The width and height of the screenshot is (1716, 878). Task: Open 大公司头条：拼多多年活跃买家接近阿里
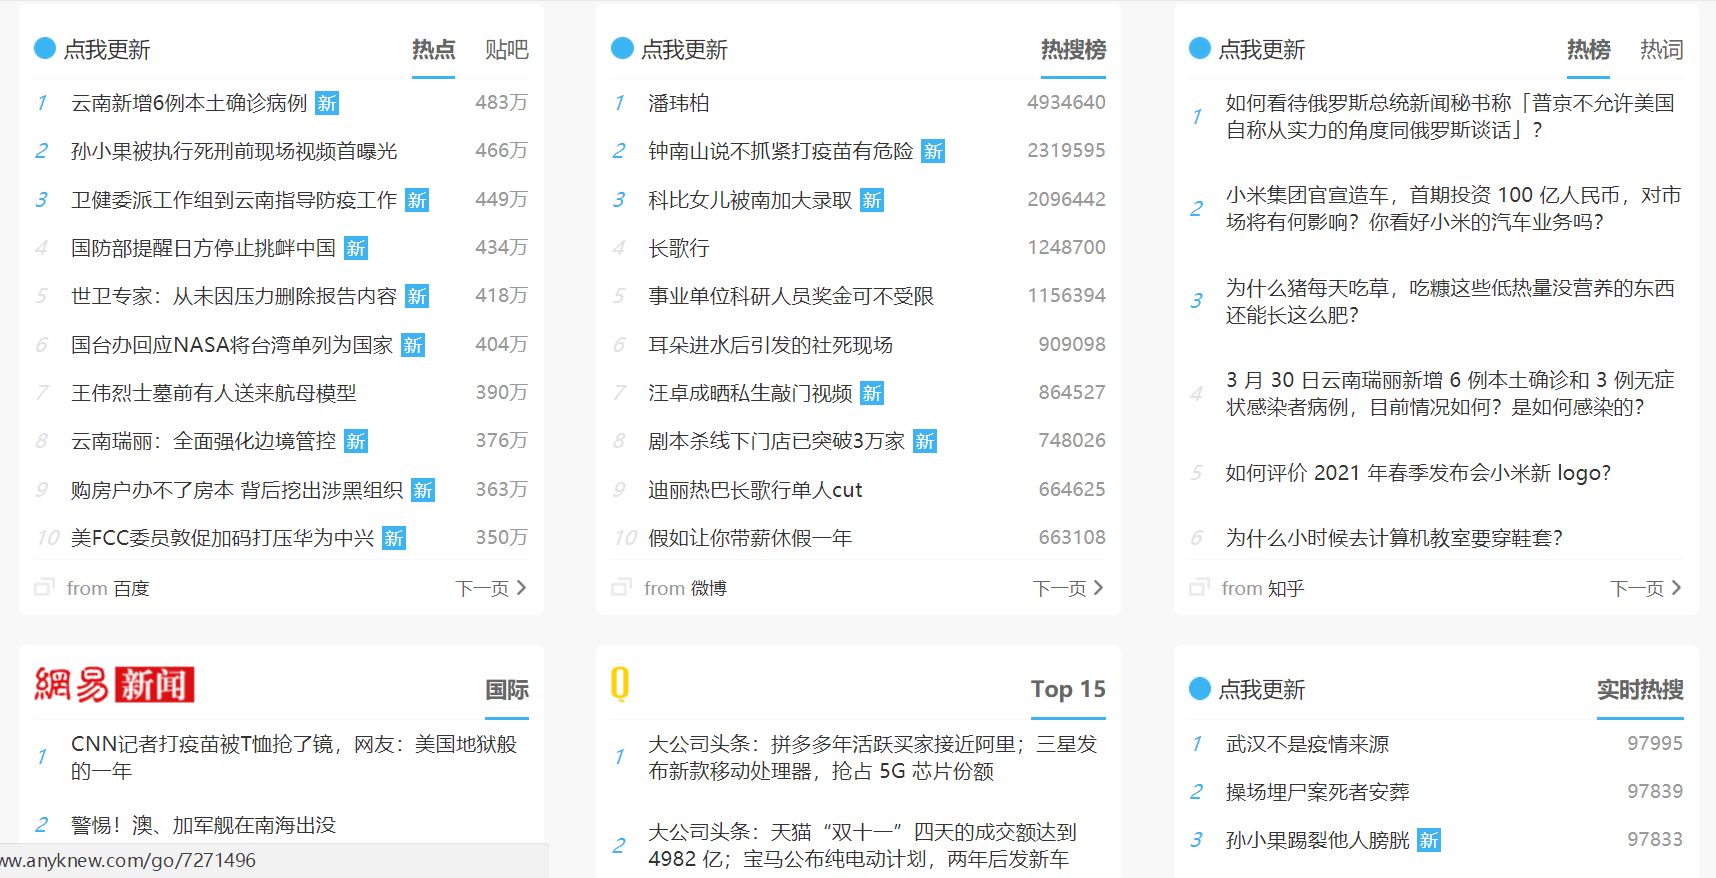pyautogui.click(x=873, y=757)
